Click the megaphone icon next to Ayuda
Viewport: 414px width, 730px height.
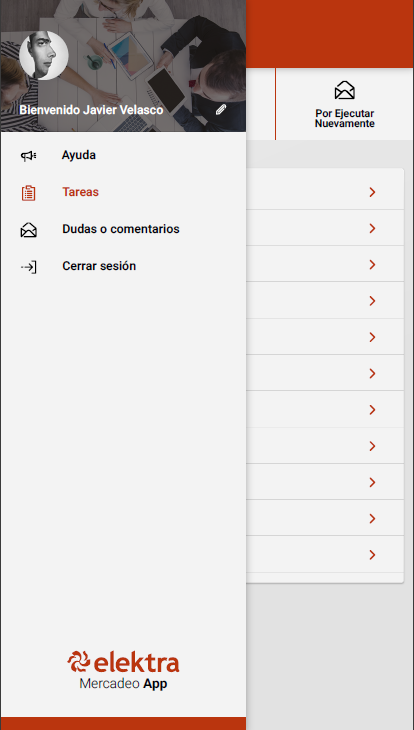point(28,156)
